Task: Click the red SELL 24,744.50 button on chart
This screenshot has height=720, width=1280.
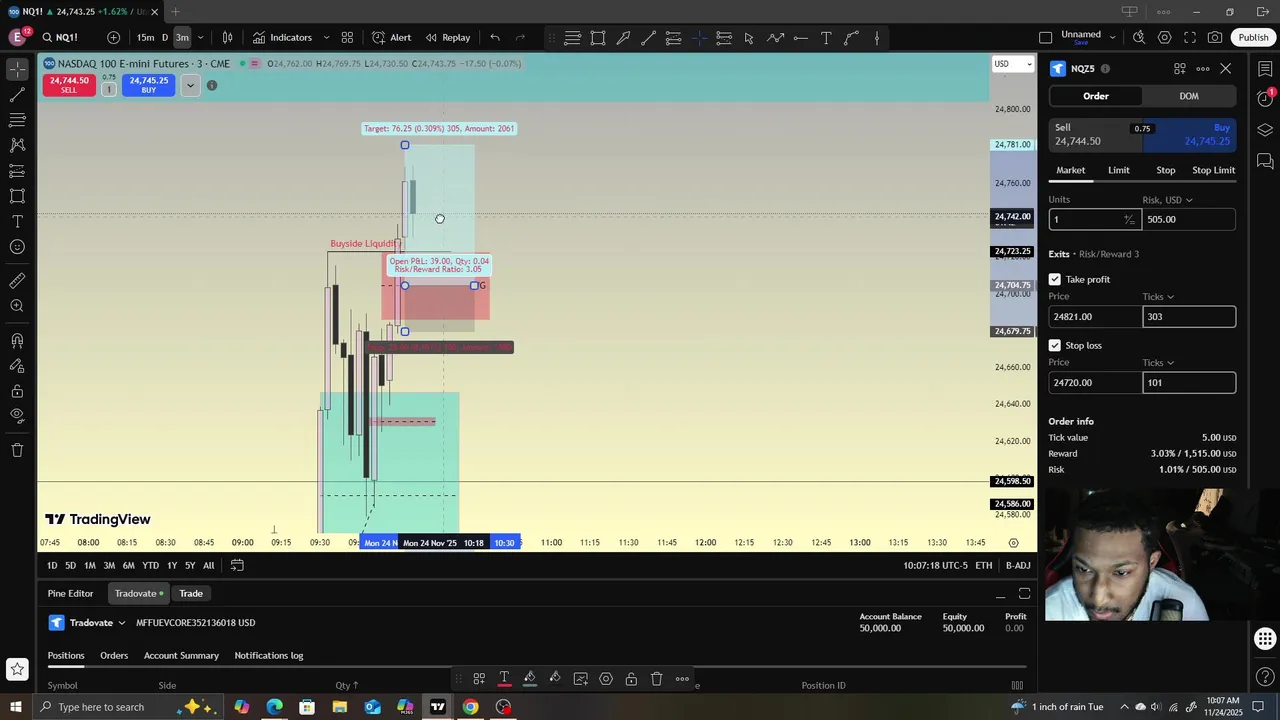Action: (68, 85)
